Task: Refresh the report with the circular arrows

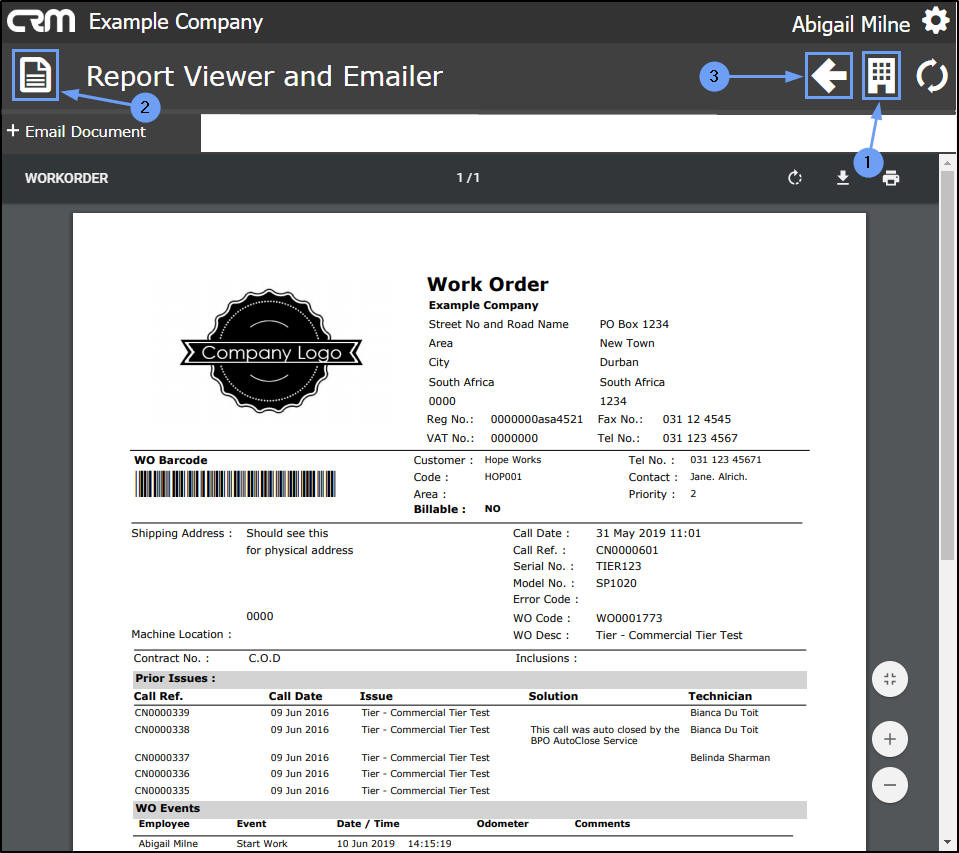Action: (932, 76)
